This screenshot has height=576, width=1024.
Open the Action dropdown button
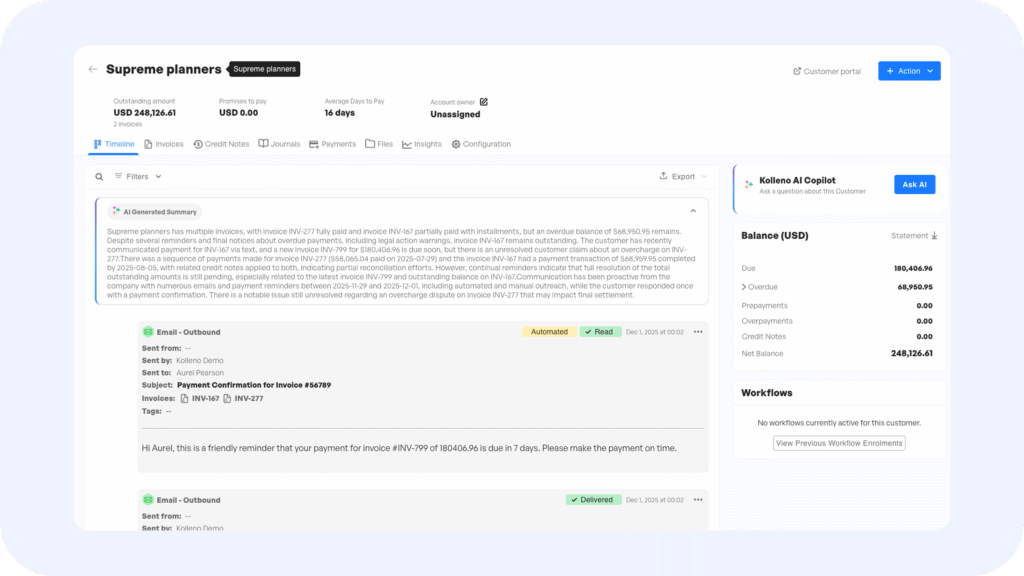(909, 71)
